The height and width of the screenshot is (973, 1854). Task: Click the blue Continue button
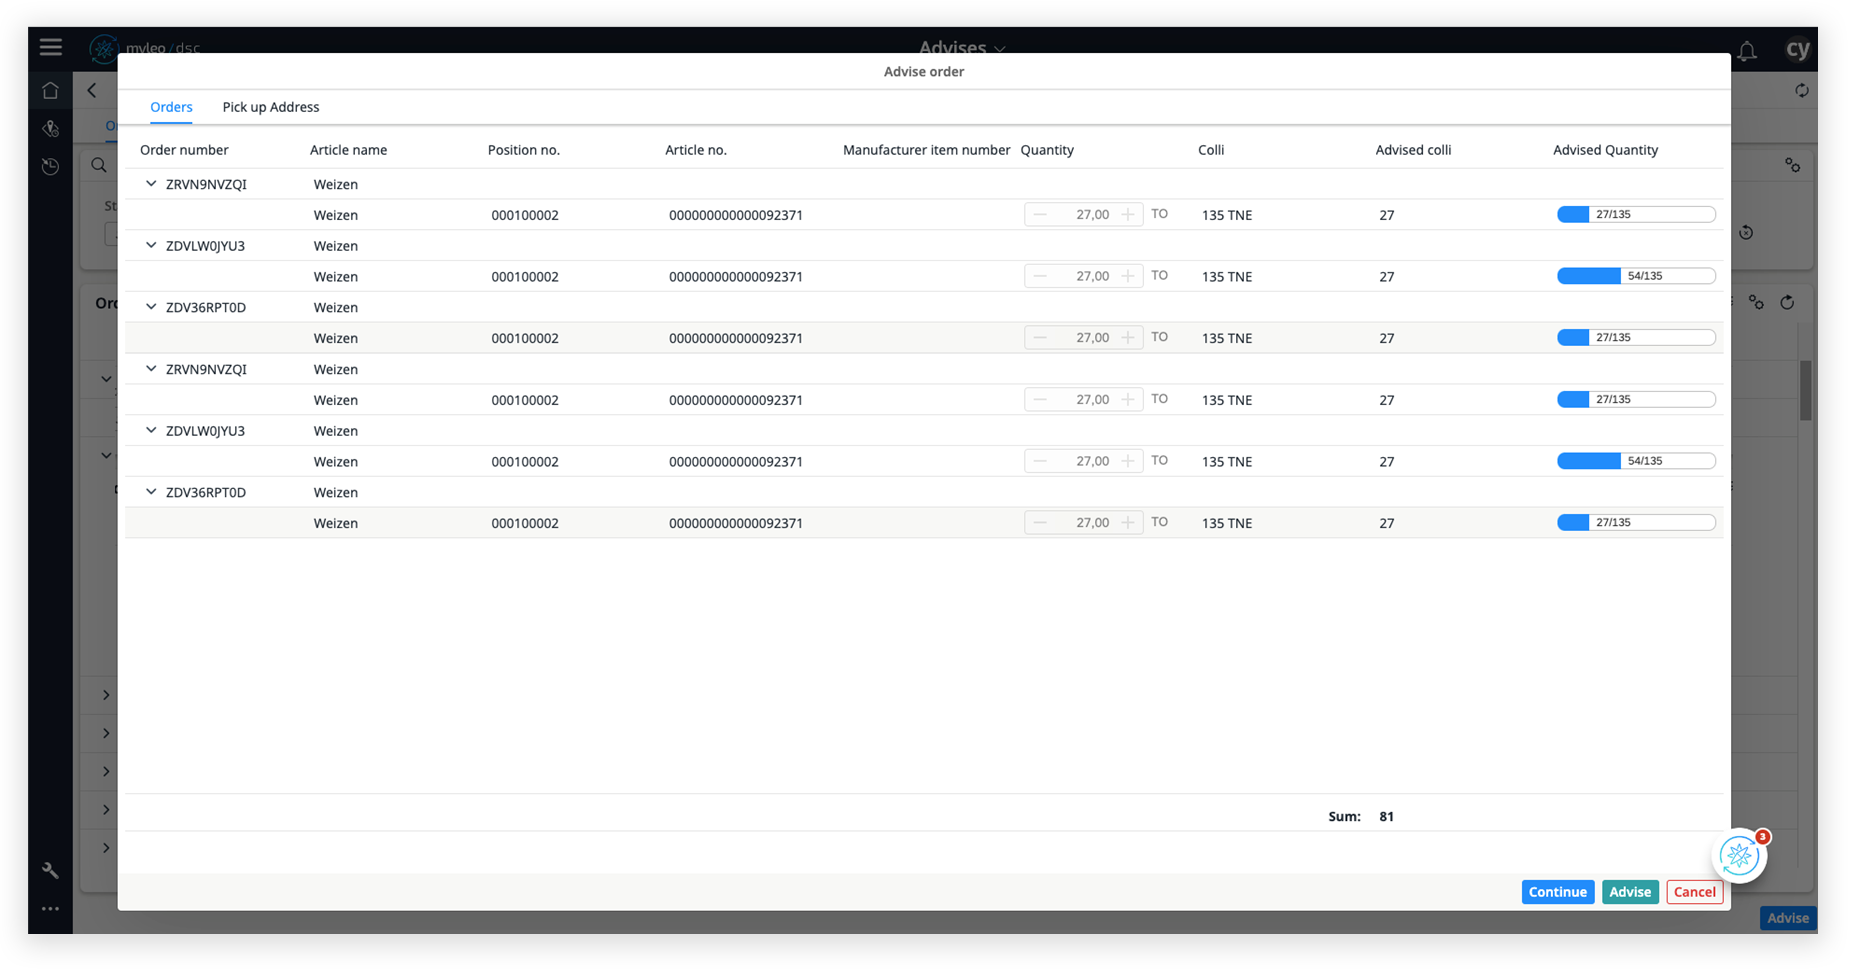click(1557, 892)
